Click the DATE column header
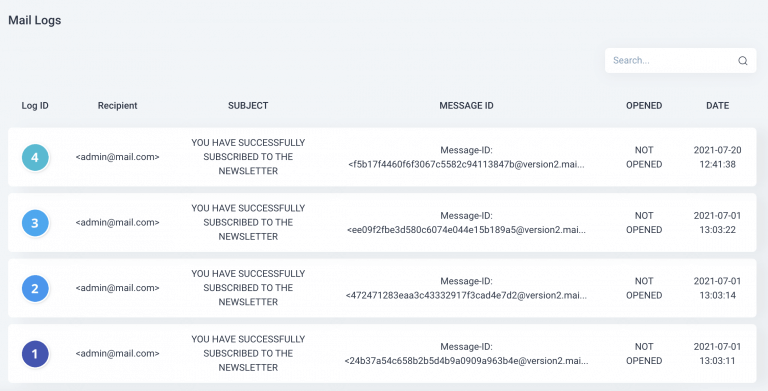The height and width of the screenshot is (391, 768). [718, 105]
